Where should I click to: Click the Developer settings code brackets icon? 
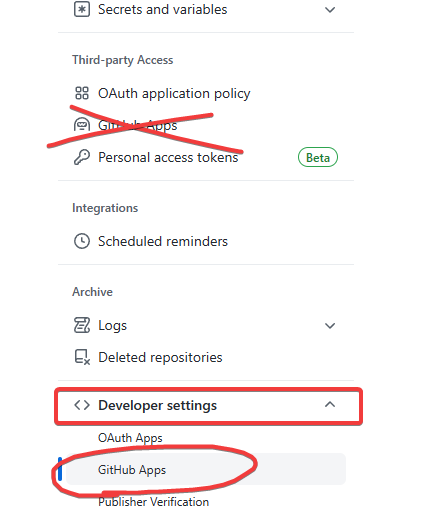82,405
